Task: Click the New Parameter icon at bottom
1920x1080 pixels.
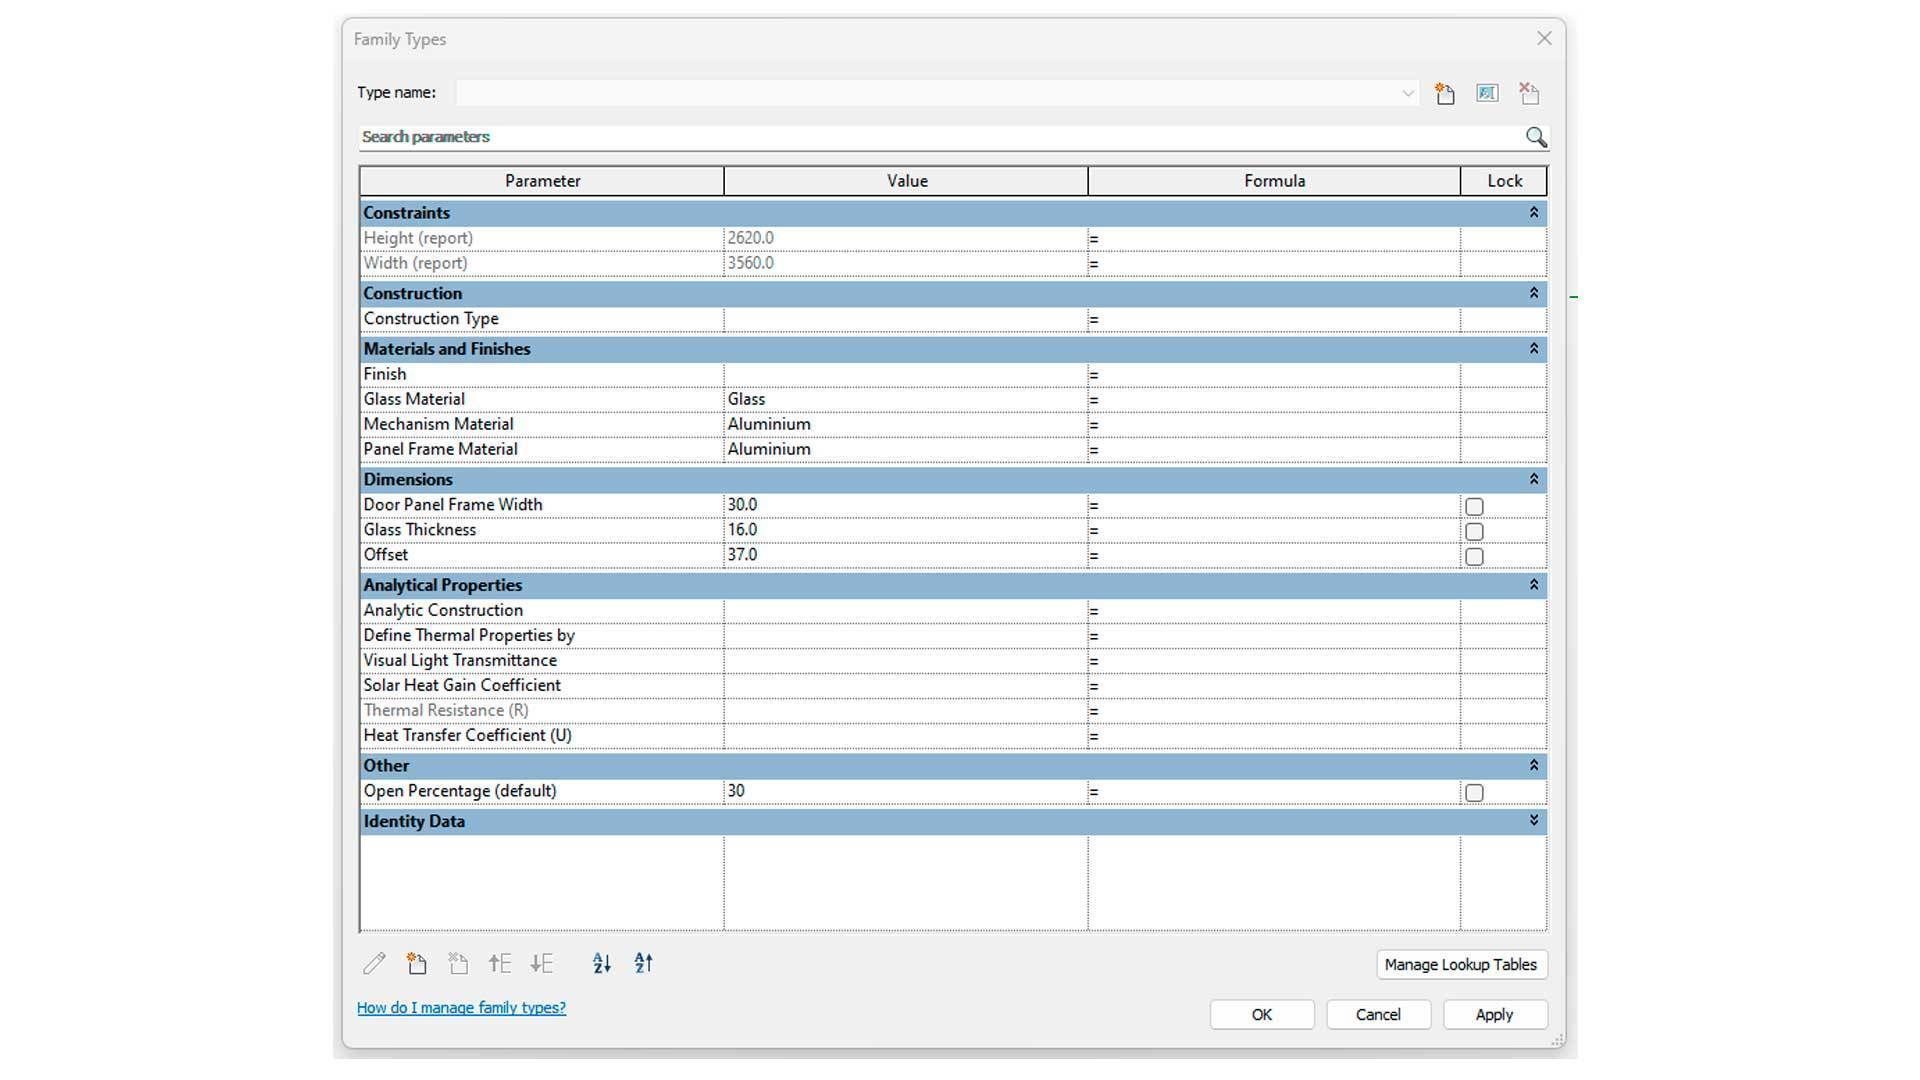Action: [x=417, y=964]
